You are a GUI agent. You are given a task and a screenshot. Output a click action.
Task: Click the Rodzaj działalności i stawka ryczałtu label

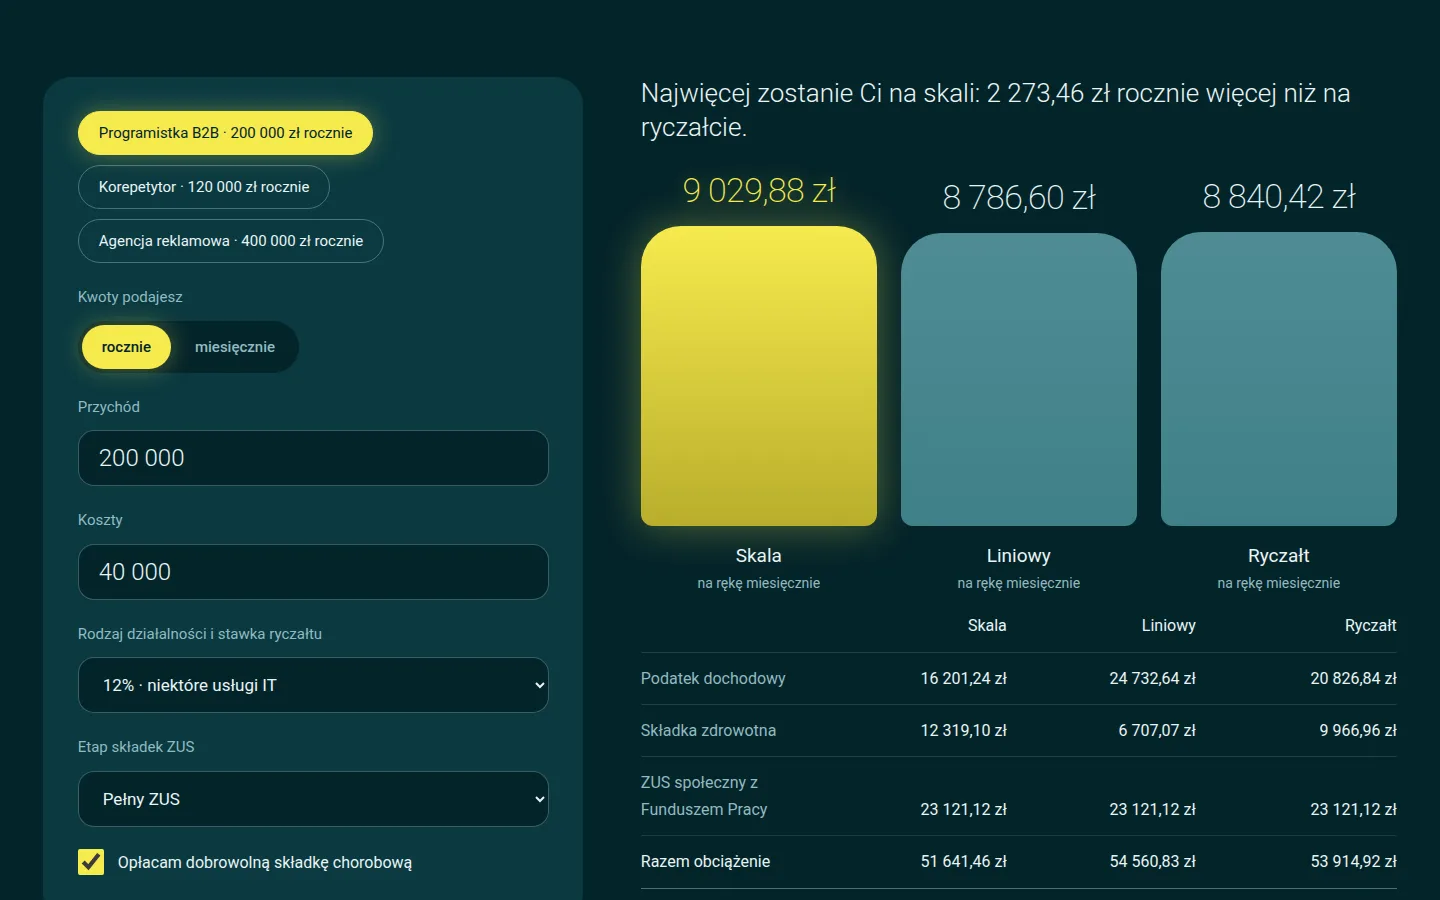coord(200,634)
